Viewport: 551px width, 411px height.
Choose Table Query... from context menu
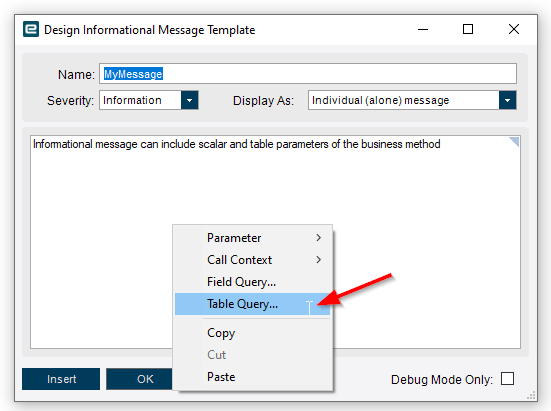[x=253, y=304]
